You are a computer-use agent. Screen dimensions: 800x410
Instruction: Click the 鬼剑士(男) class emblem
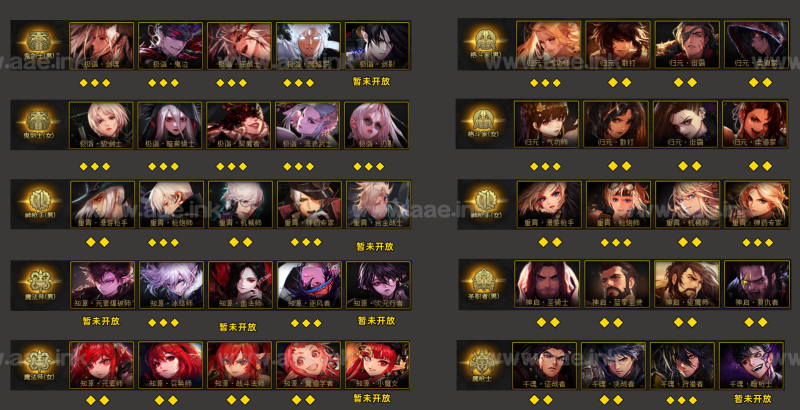[x=38, y=42]
